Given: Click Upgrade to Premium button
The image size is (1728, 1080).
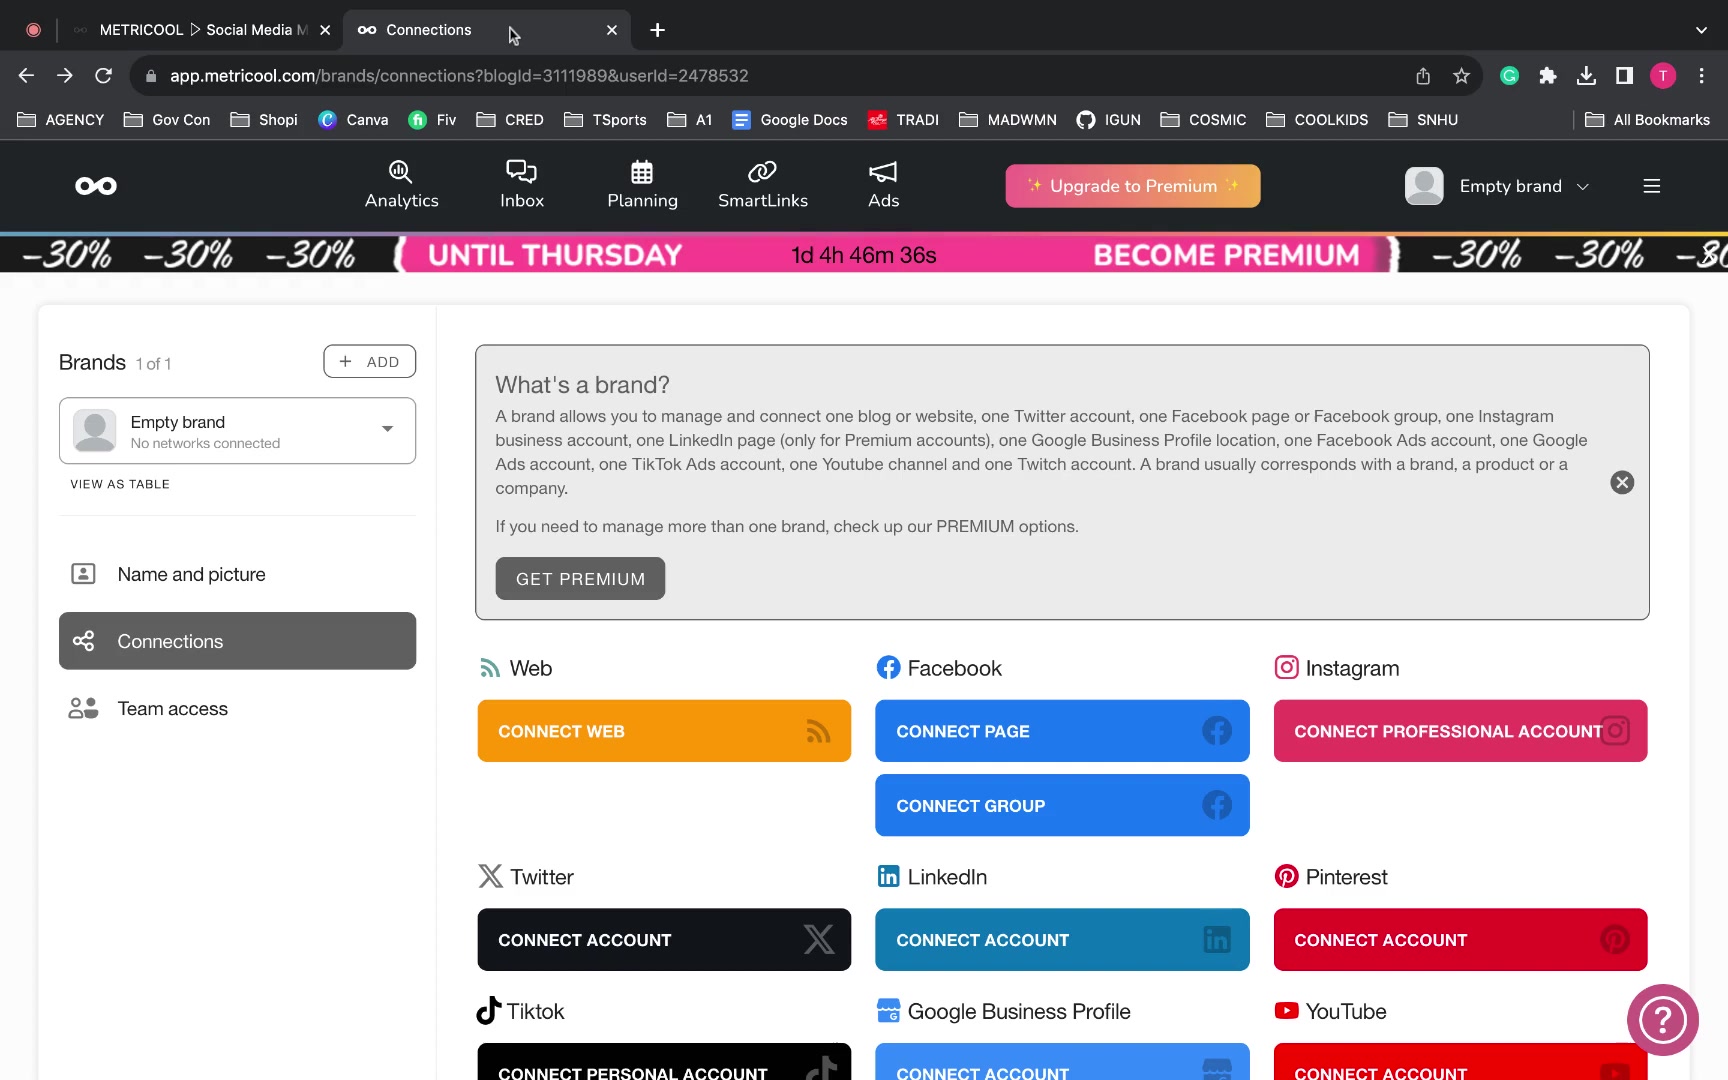Looking at the screenshot, I should click(x=1132, y=186).
